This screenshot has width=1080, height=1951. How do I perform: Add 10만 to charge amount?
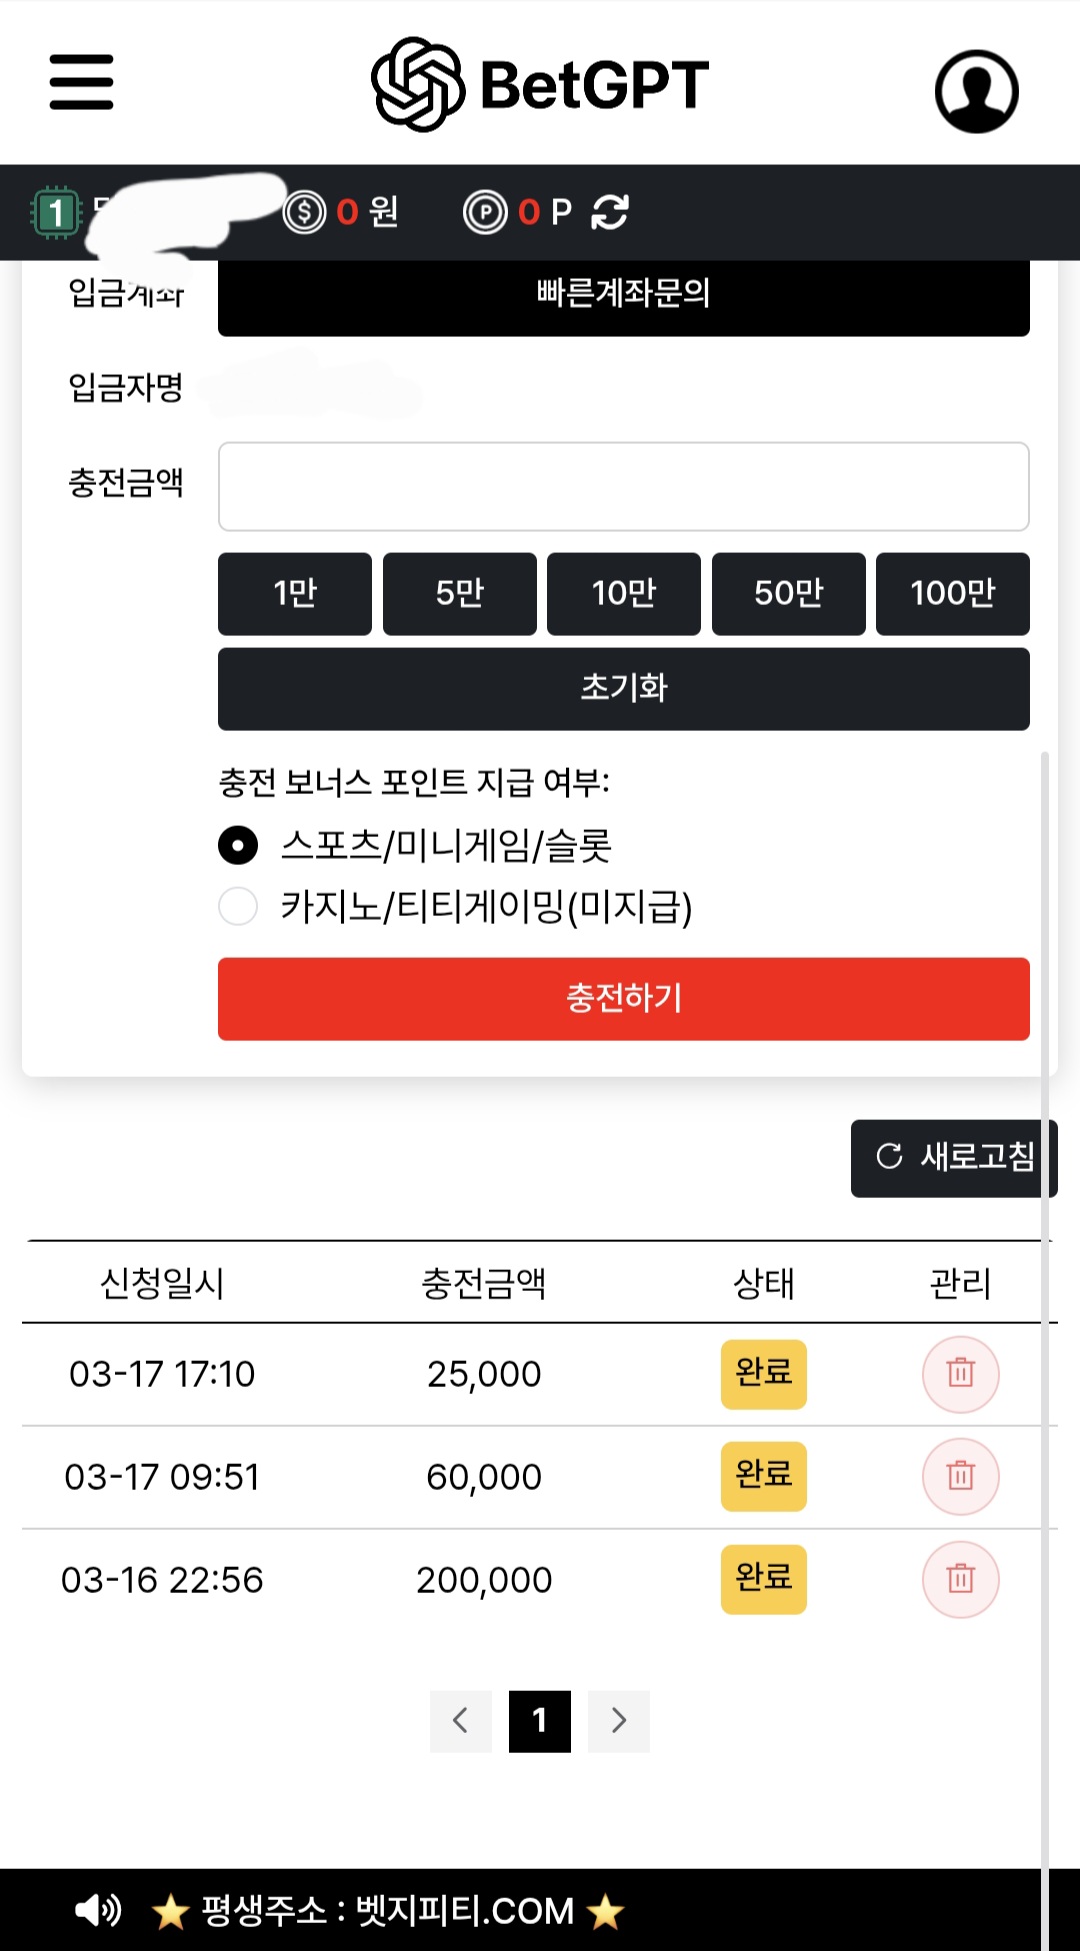point(624,594)
